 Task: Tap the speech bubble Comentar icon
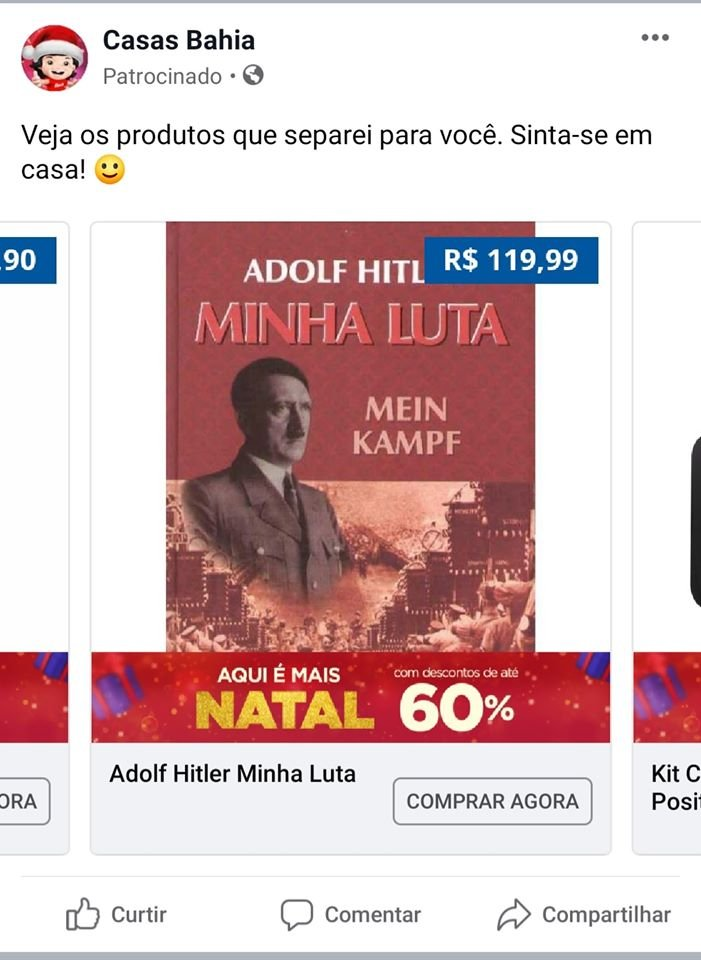296,915
